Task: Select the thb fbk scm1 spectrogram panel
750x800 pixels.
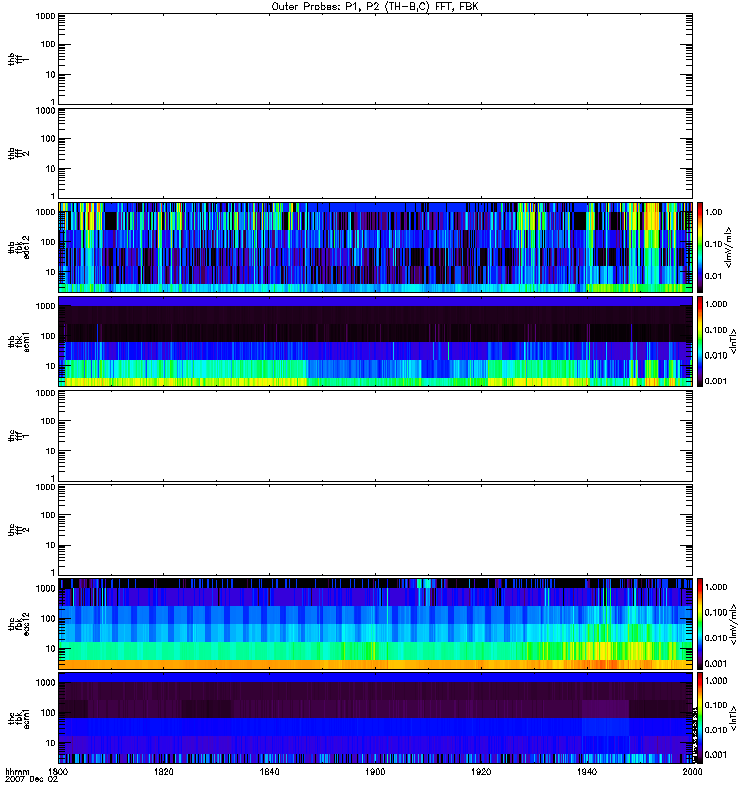Action: [x=375, y=341]
